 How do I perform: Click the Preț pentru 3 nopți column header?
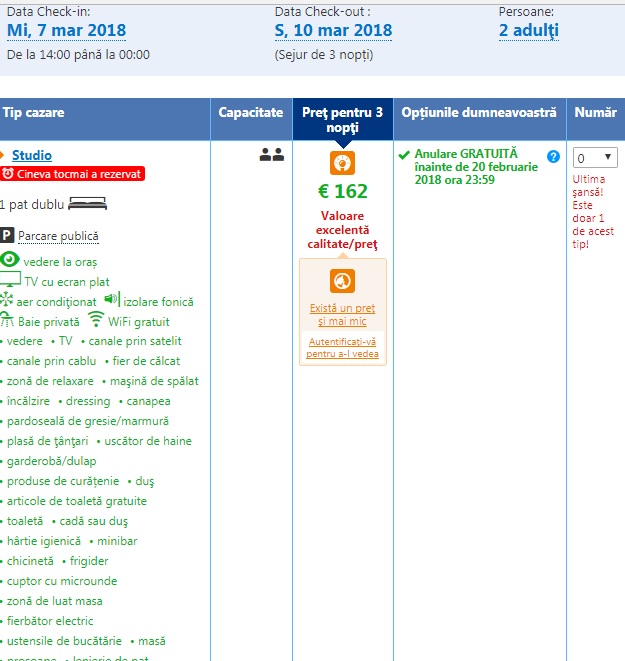(x=343, y=120)
